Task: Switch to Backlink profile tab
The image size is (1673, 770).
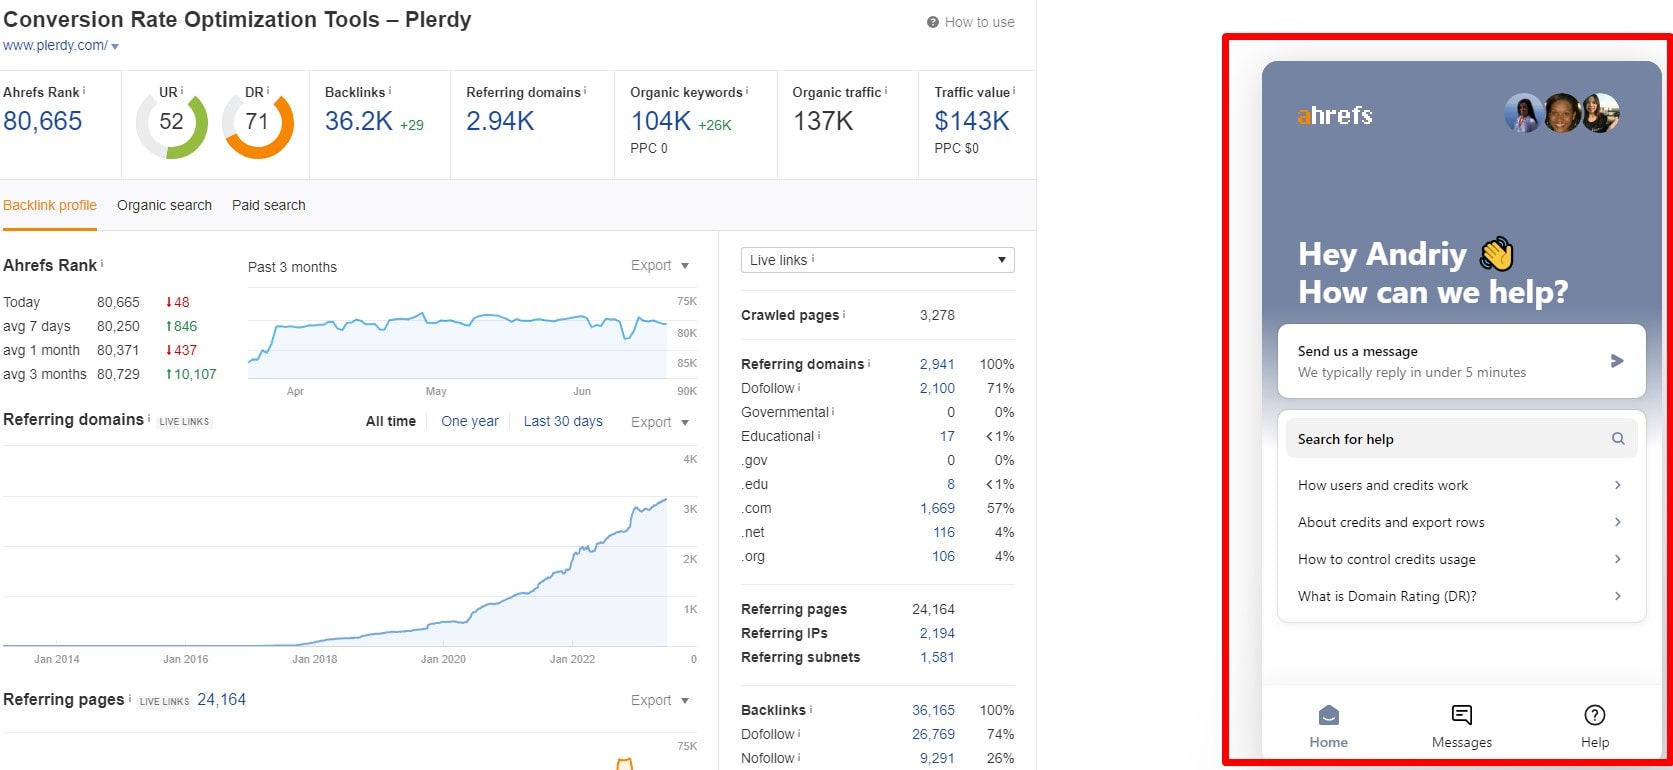Action: click(50, 205)
